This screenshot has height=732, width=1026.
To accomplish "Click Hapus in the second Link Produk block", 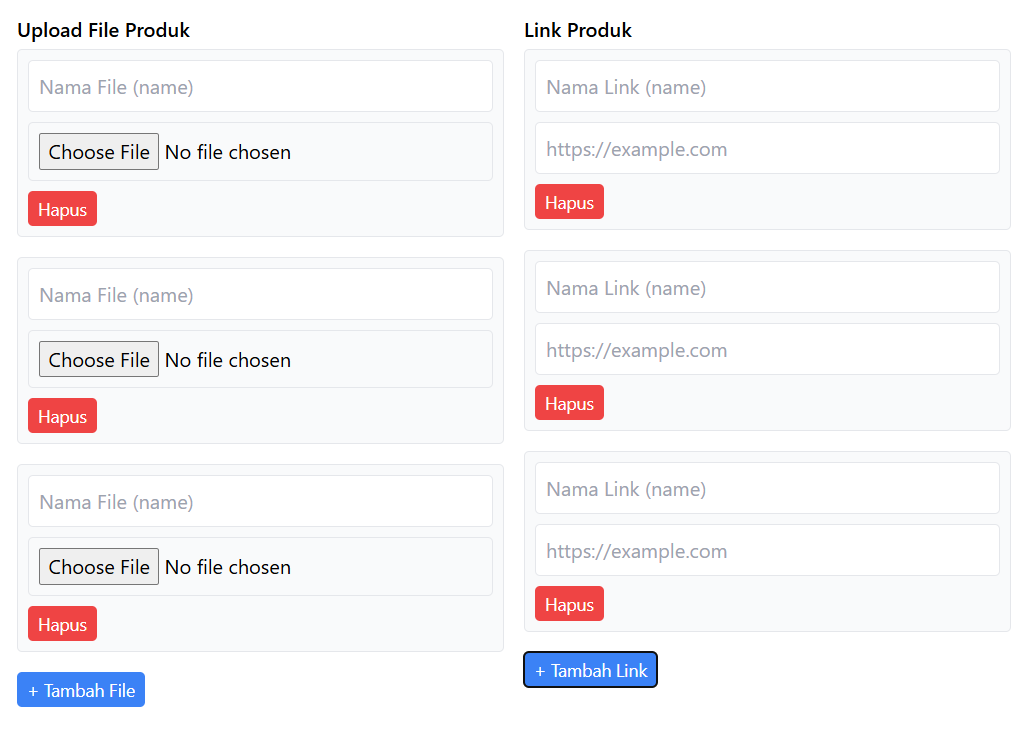I will pyautogui.click(x=569, y=402).
